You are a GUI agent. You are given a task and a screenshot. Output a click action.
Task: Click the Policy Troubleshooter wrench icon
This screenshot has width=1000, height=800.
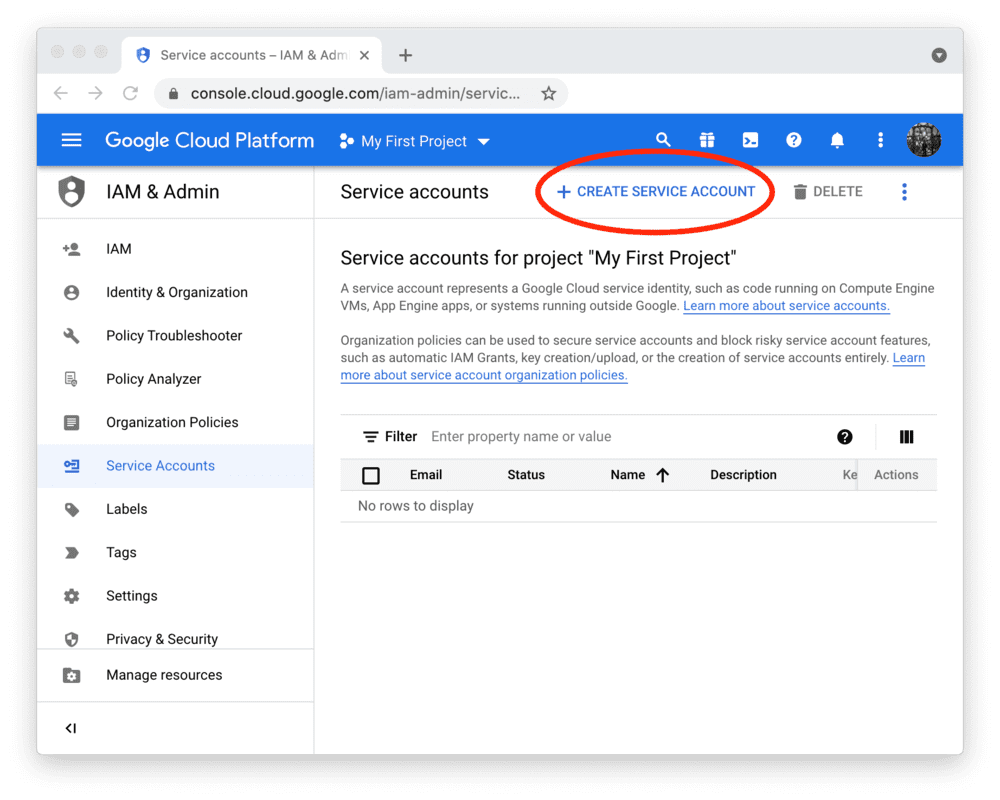point(71,335)
